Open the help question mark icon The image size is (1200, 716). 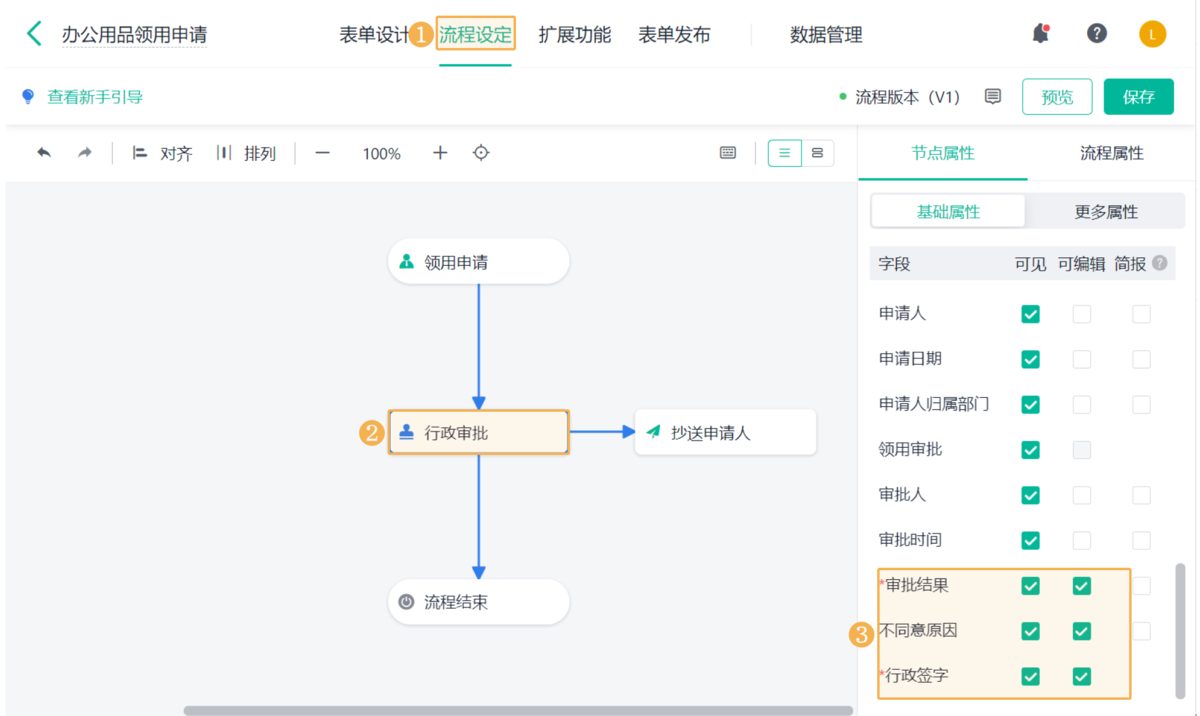coord(1097,33)
